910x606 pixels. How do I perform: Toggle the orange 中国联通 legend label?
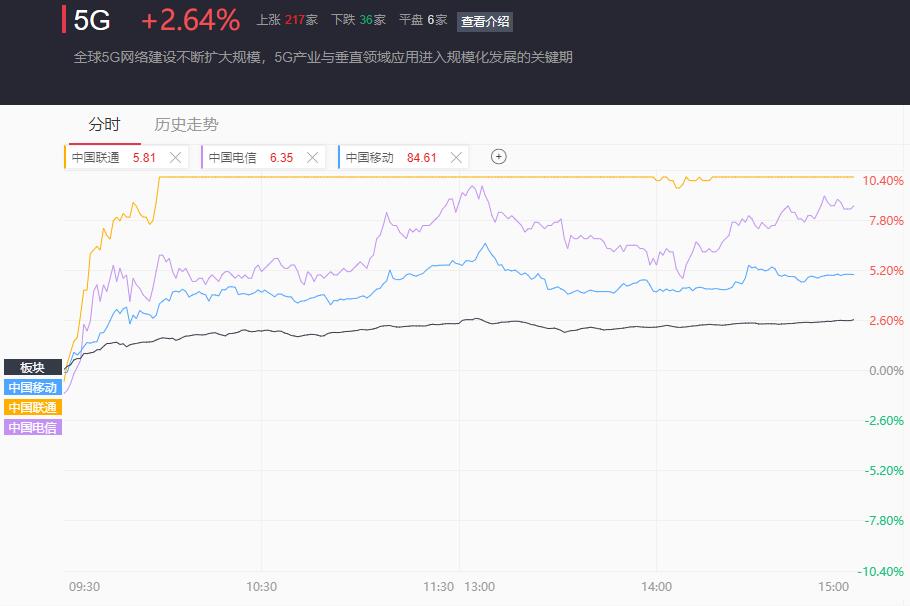(x=32, y=407)
